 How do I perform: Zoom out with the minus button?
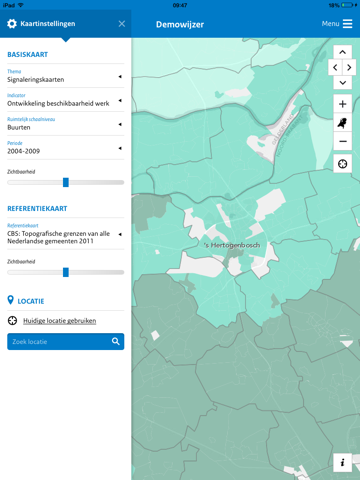click(x=342, y=141)
